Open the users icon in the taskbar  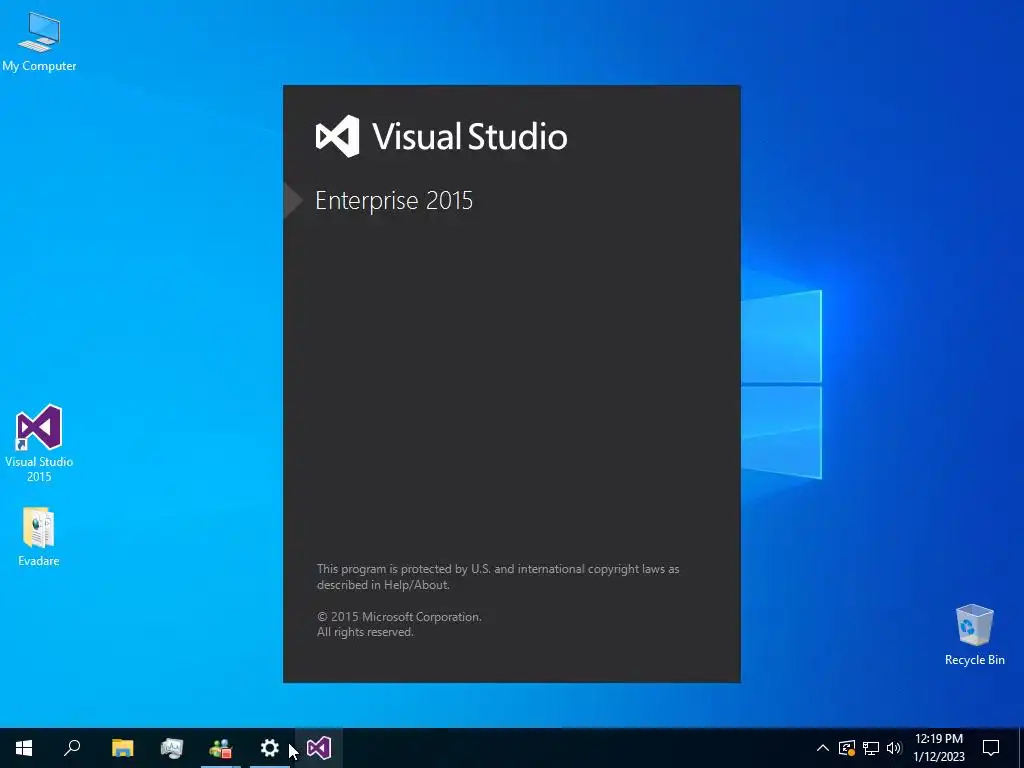tap(221, 748)
